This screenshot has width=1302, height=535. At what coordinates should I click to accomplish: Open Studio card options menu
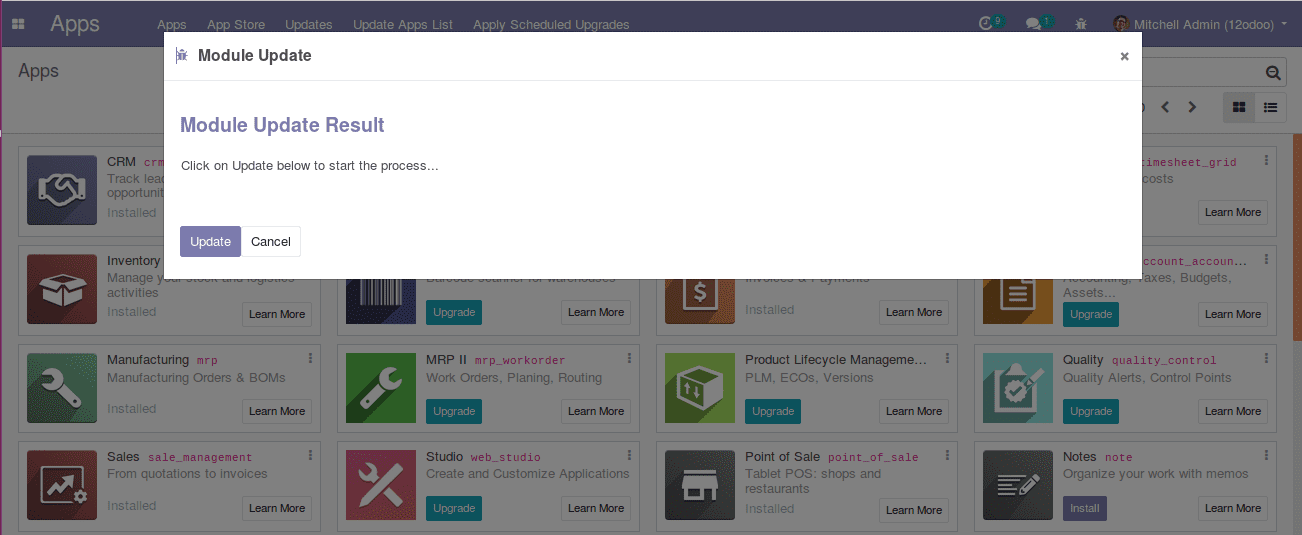[x=629, y=455]
